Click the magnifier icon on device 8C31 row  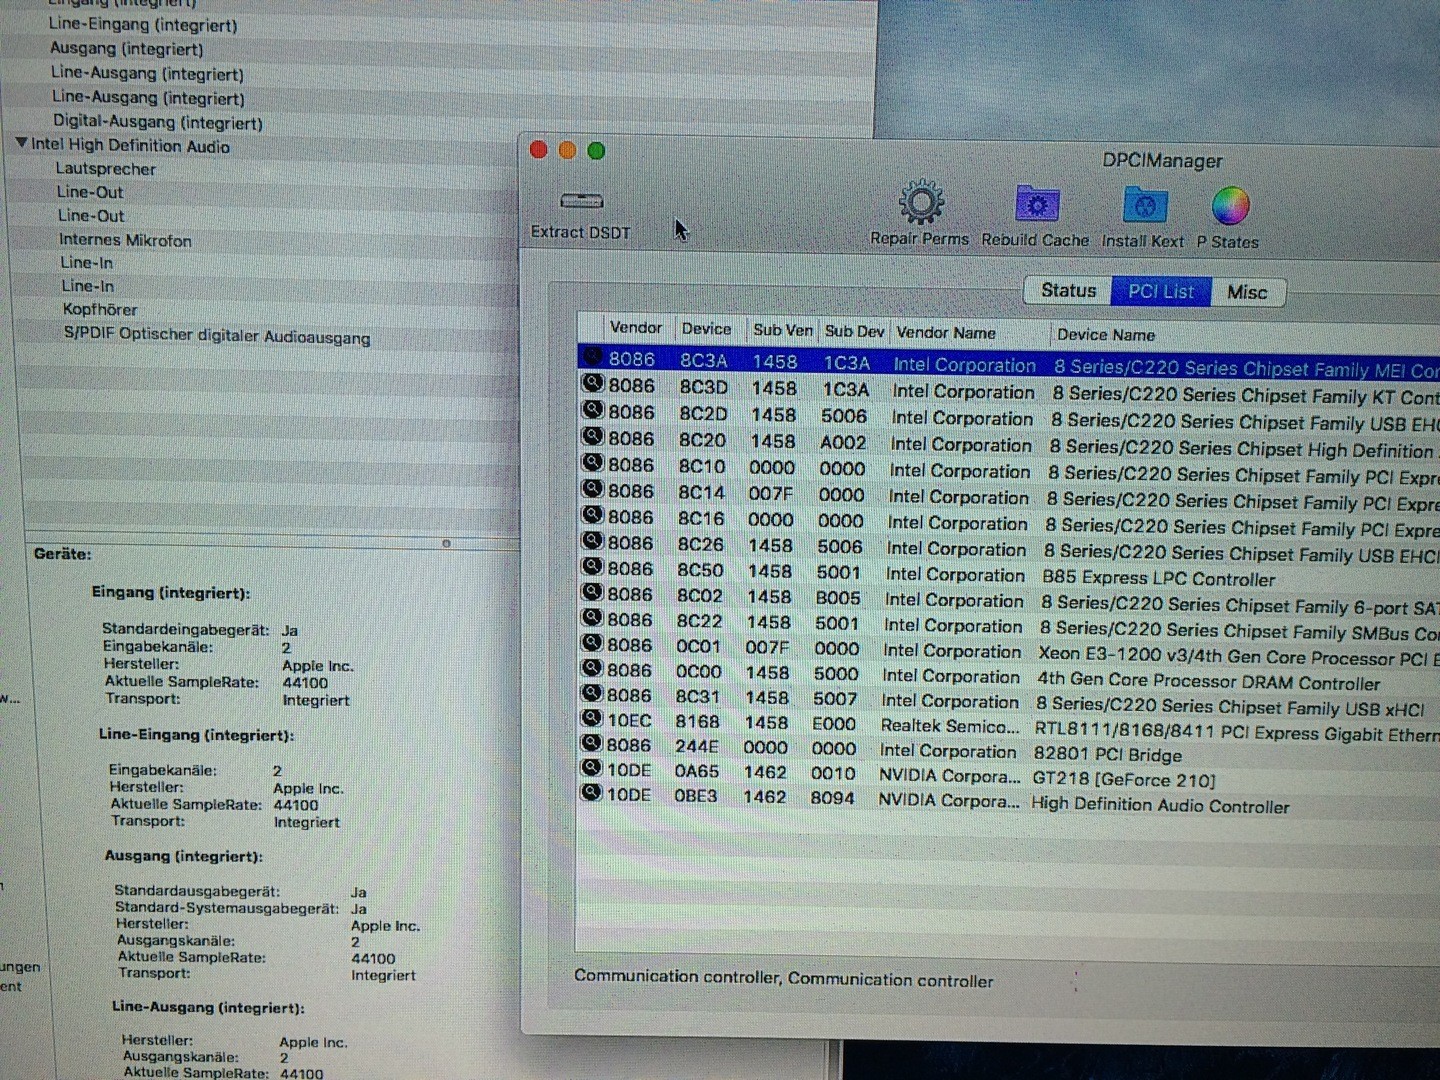[592, 693]
